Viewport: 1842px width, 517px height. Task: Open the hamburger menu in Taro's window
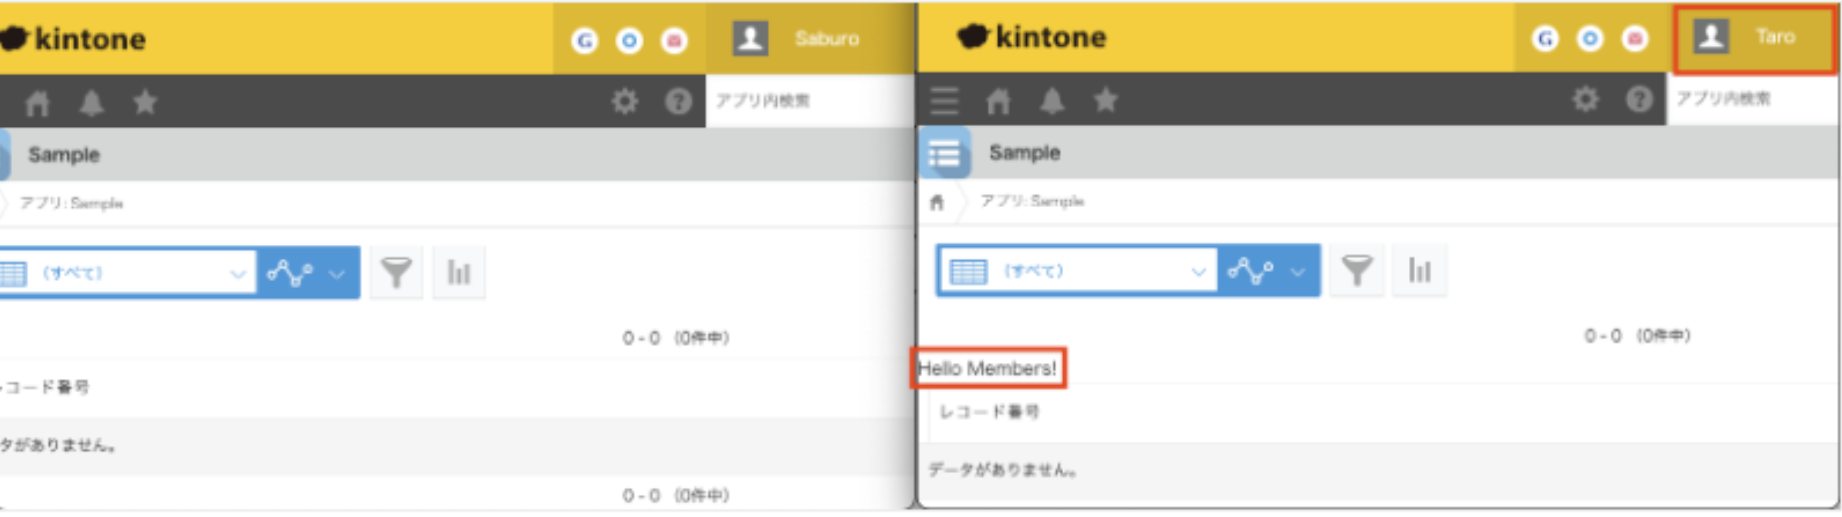[x=943, y=101]
